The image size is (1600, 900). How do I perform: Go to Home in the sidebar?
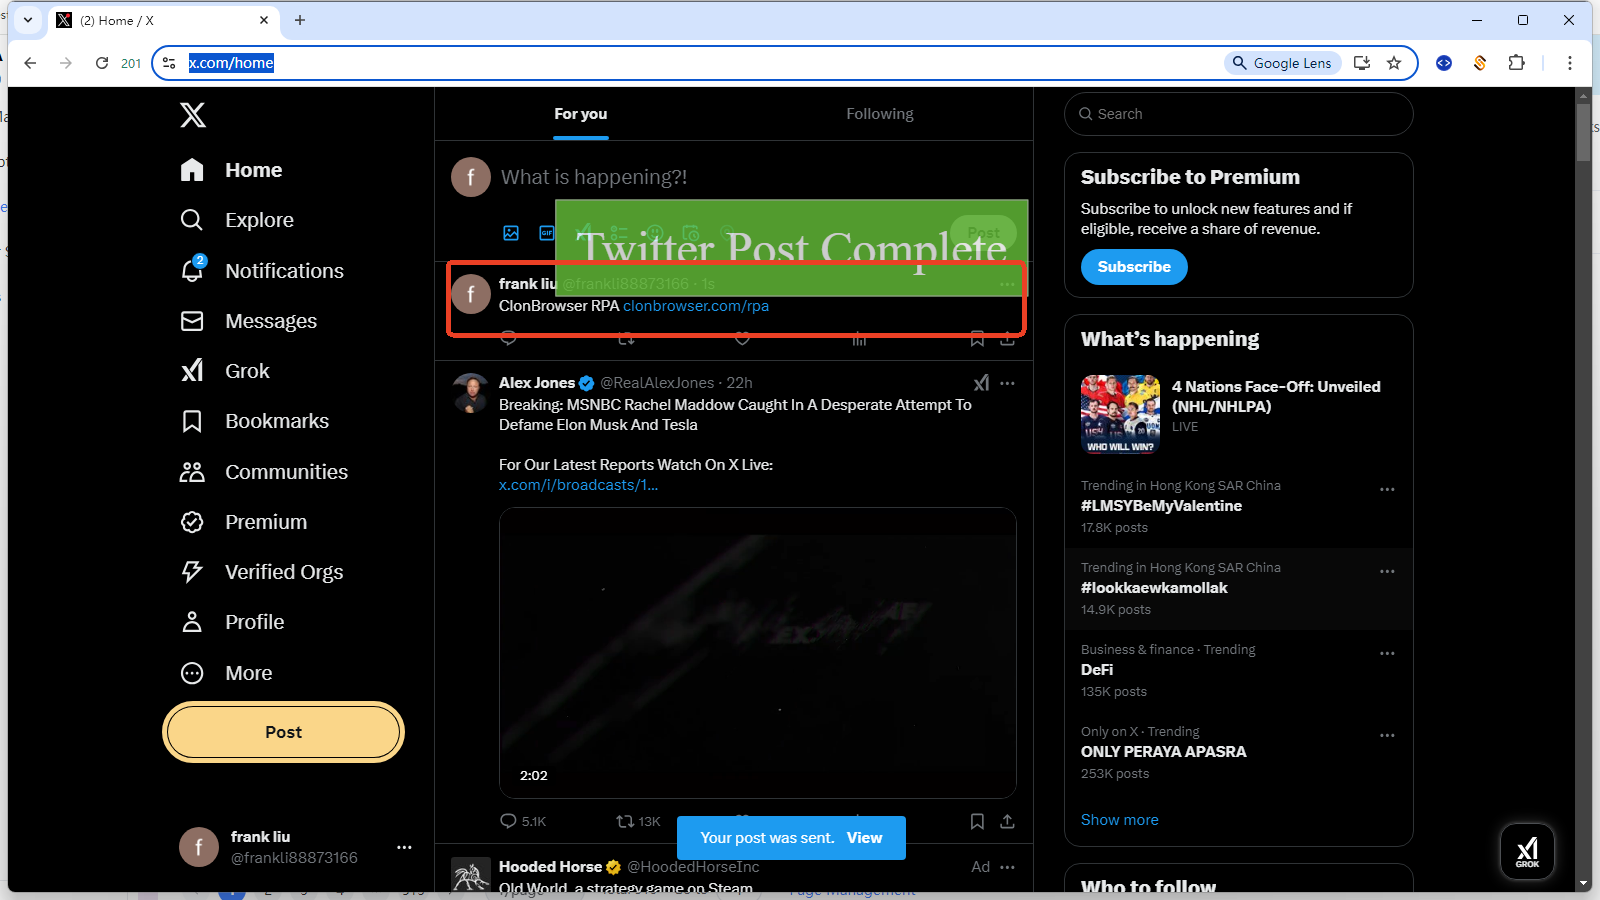click(231, 170)
